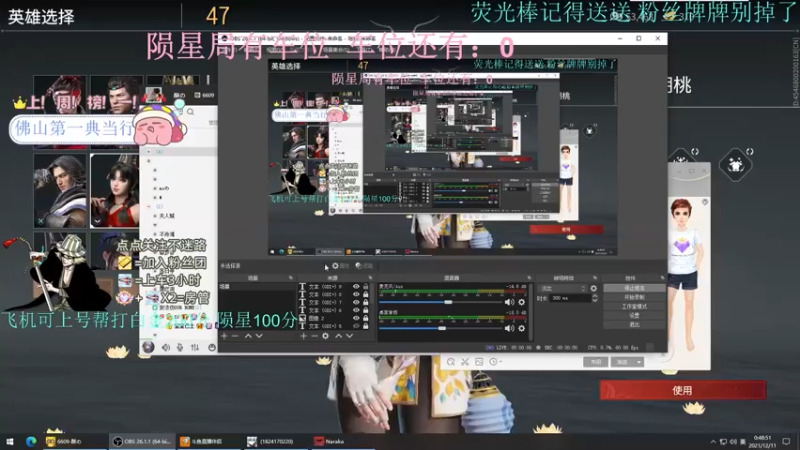This screenshot has width=800, height=450.
Task: Toggle lock on first text source
Action: pos(366,287)
